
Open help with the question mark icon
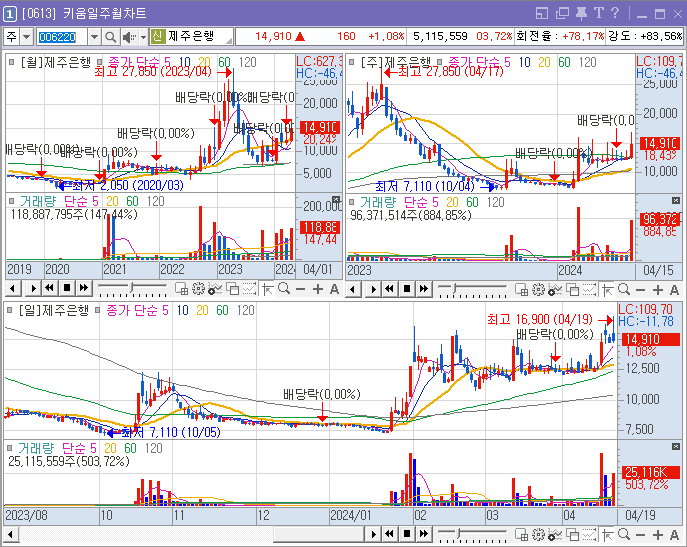coord(615,13)
